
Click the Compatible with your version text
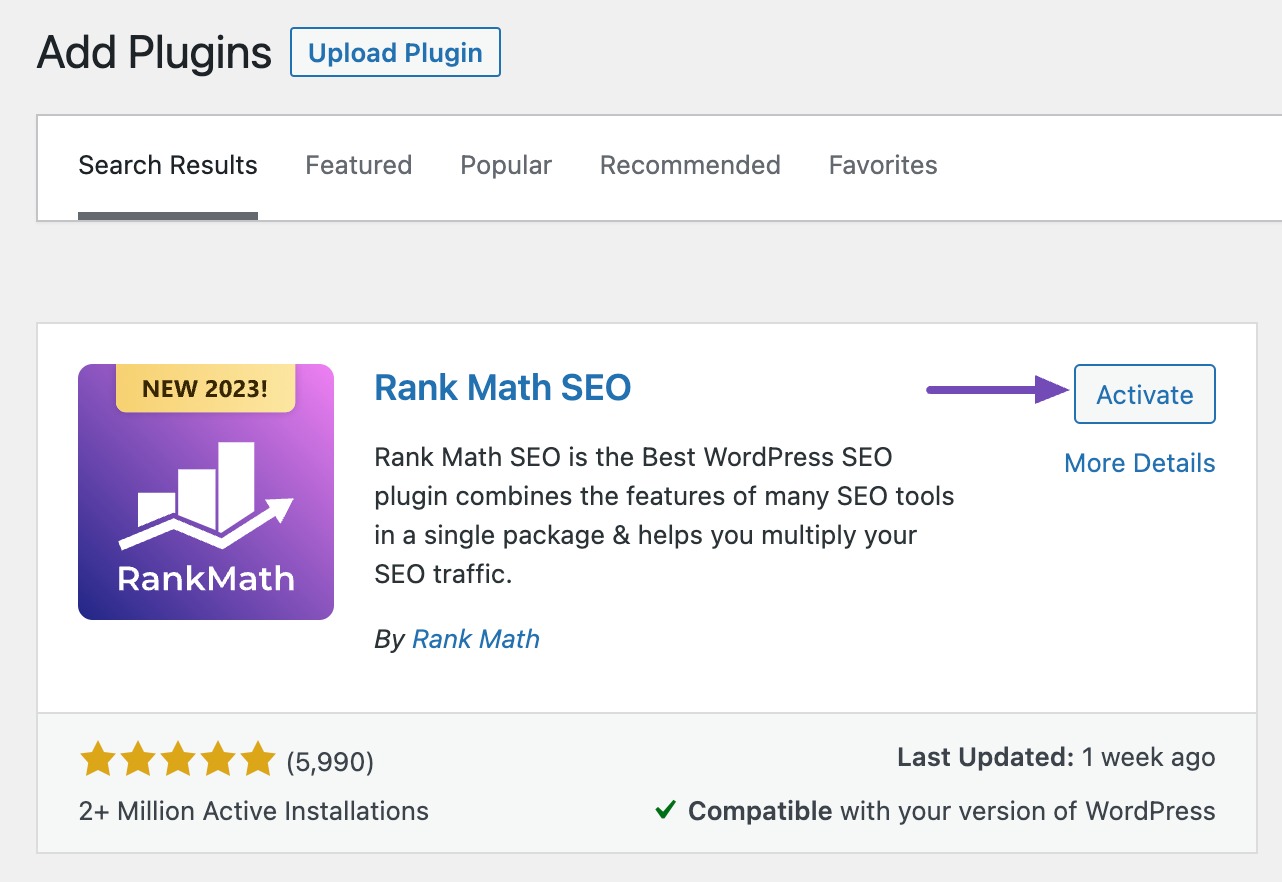point(952,810)
